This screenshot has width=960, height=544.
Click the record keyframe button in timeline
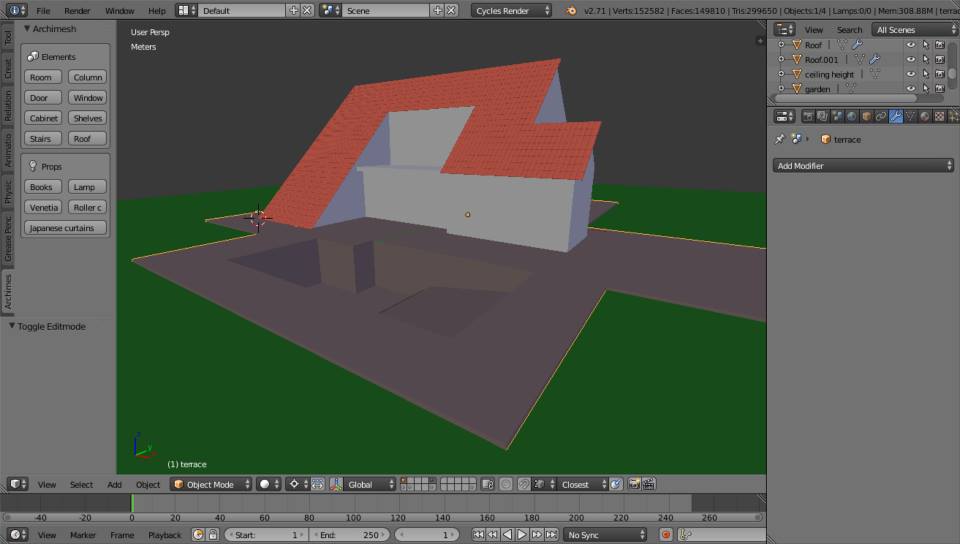point(666,535)
